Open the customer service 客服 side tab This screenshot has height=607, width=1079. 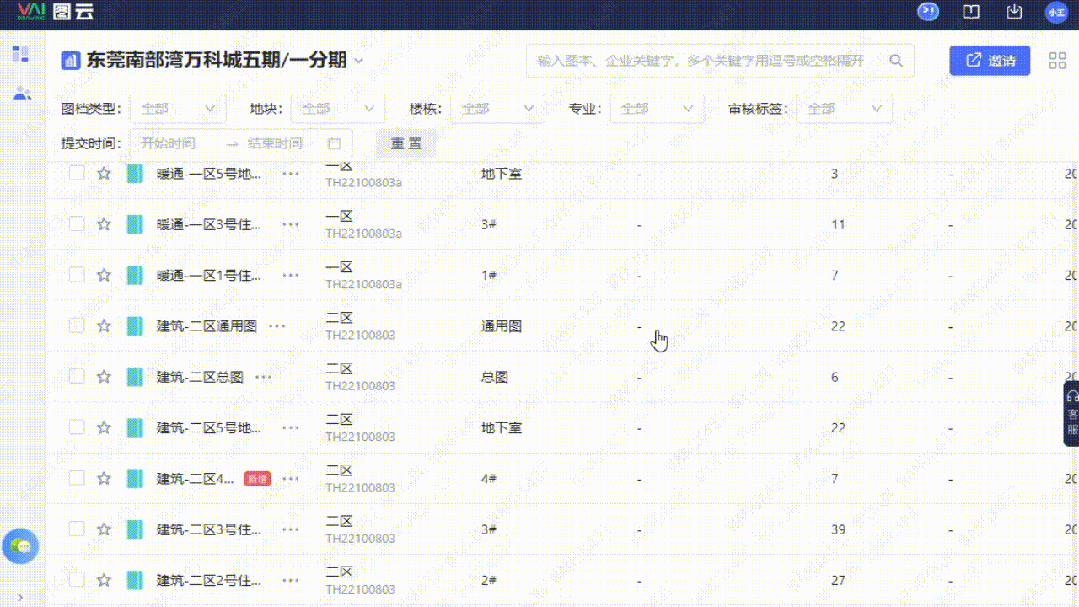click(1071, 412)
